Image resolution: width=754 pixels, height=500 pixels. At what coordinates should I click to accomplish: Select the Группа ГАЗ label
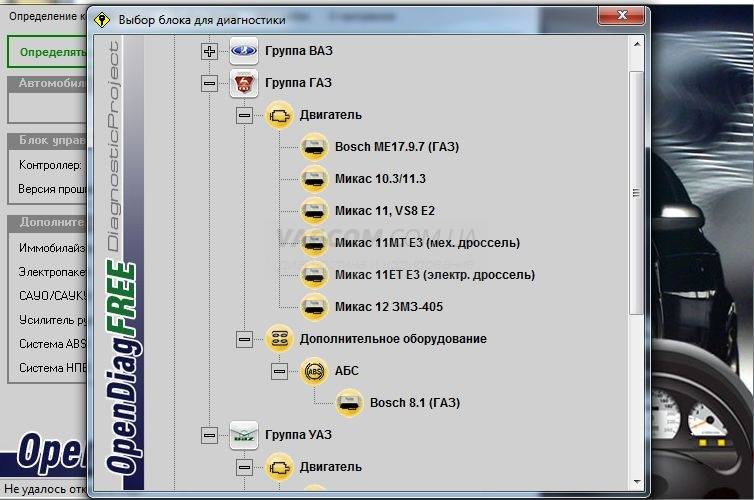coord(298,83)
